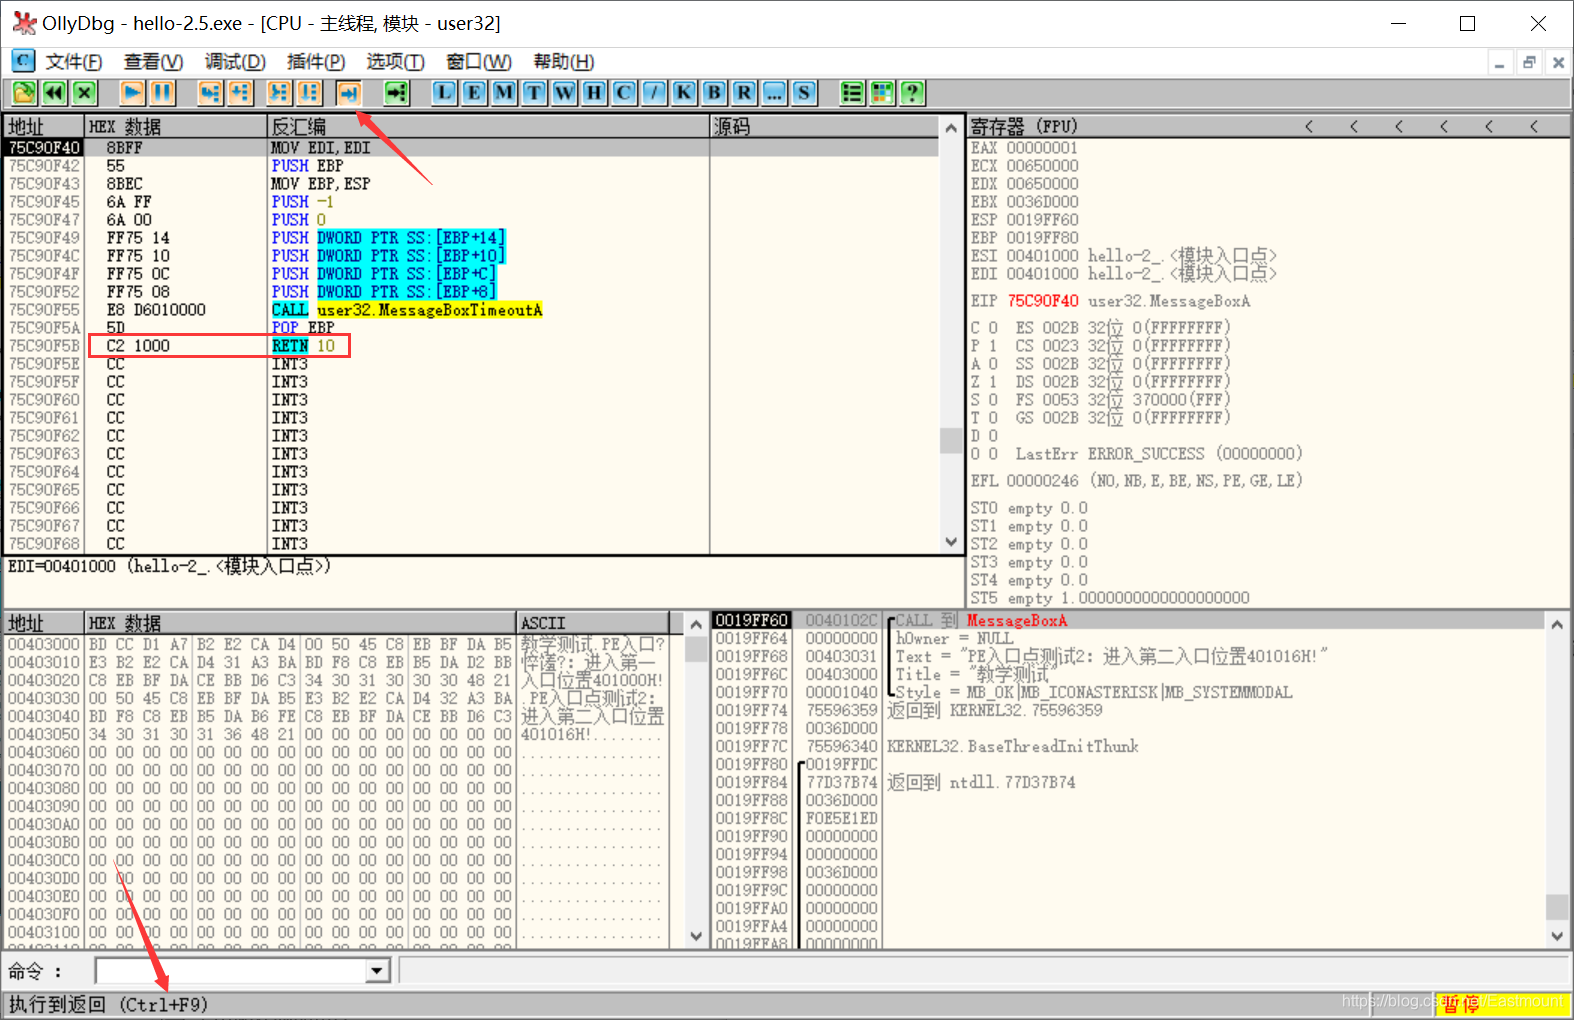Screen dimensions: 1574x1020
Task: Open Call stack with K button
Action: 684,93
